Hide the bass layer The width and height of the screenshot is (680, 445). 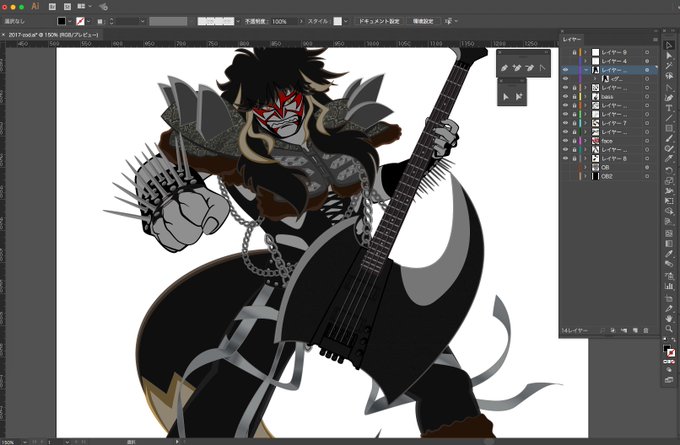pyautogui.click(x=565, y=97)
